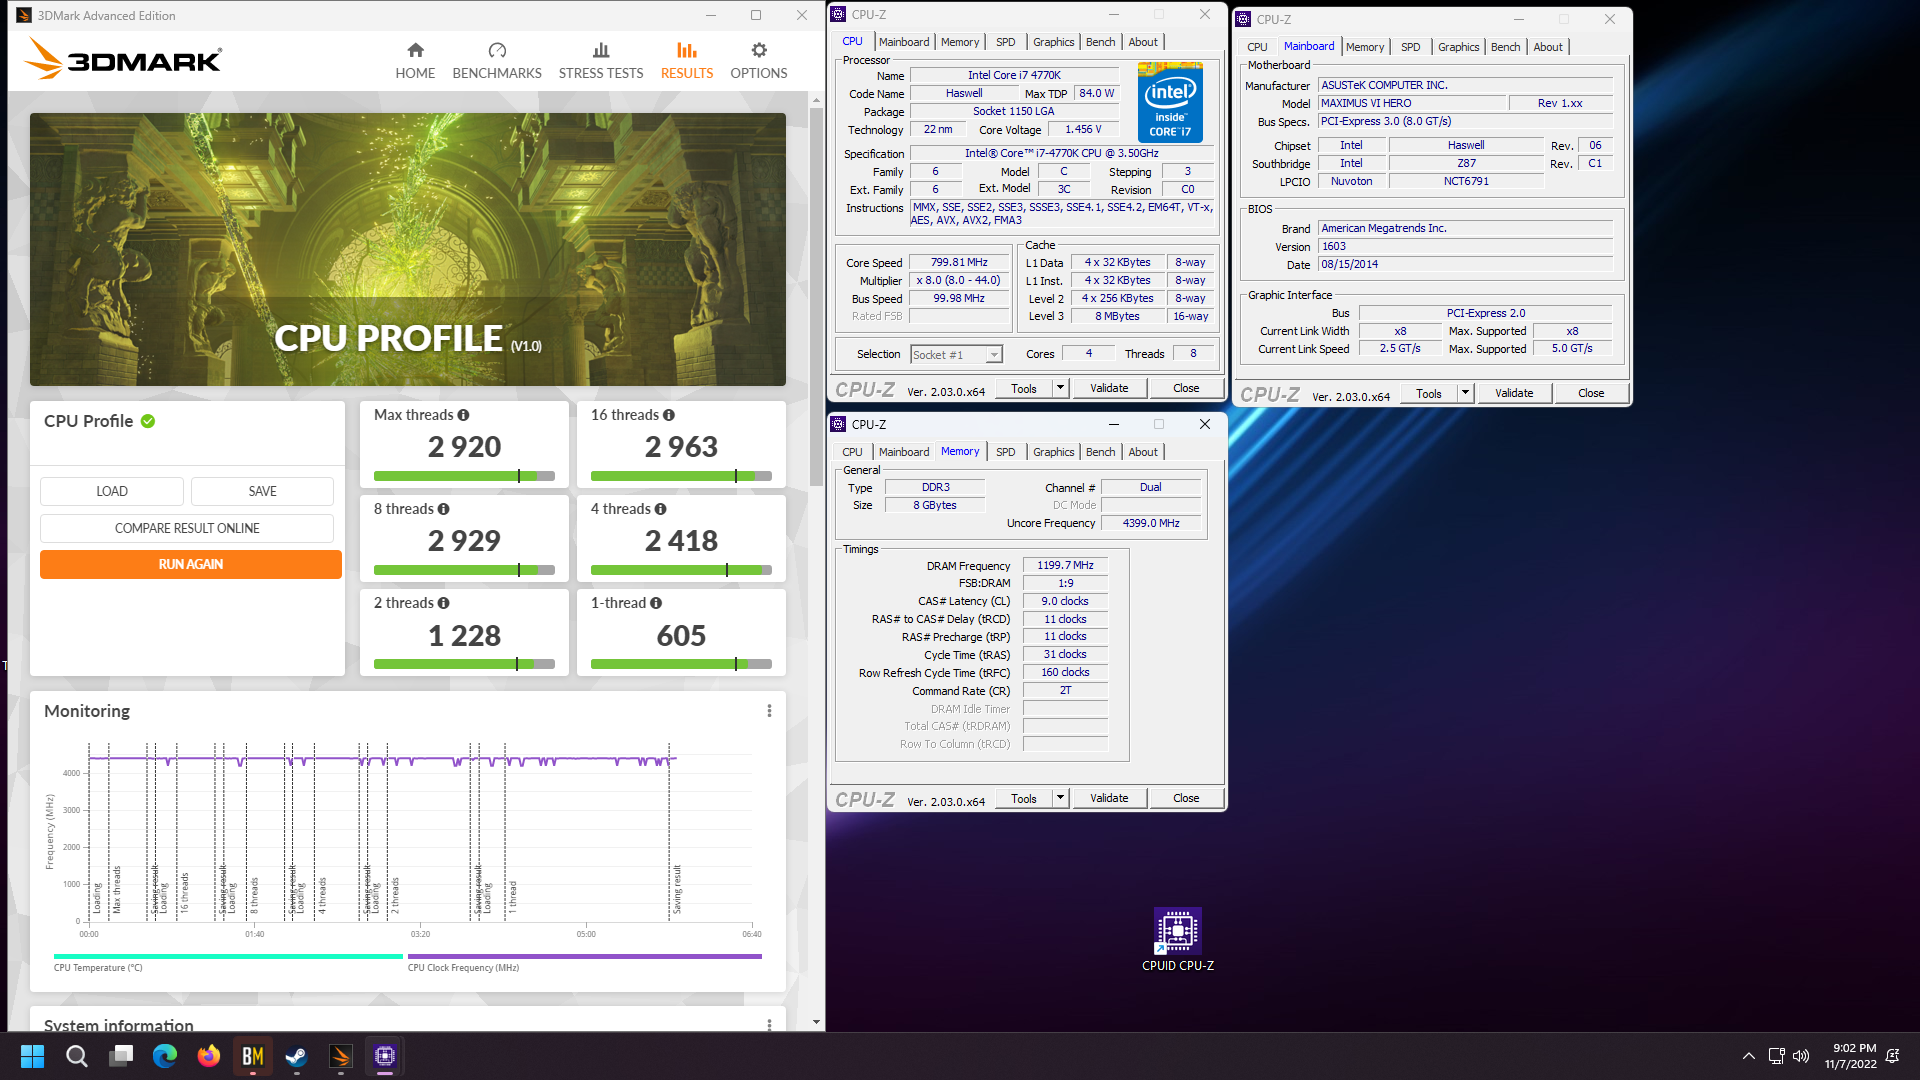Screen dimensions: 1920x1080
Task: Switch to CPU-Z via its taskbar icon
Action: [x=385, y=1056]
